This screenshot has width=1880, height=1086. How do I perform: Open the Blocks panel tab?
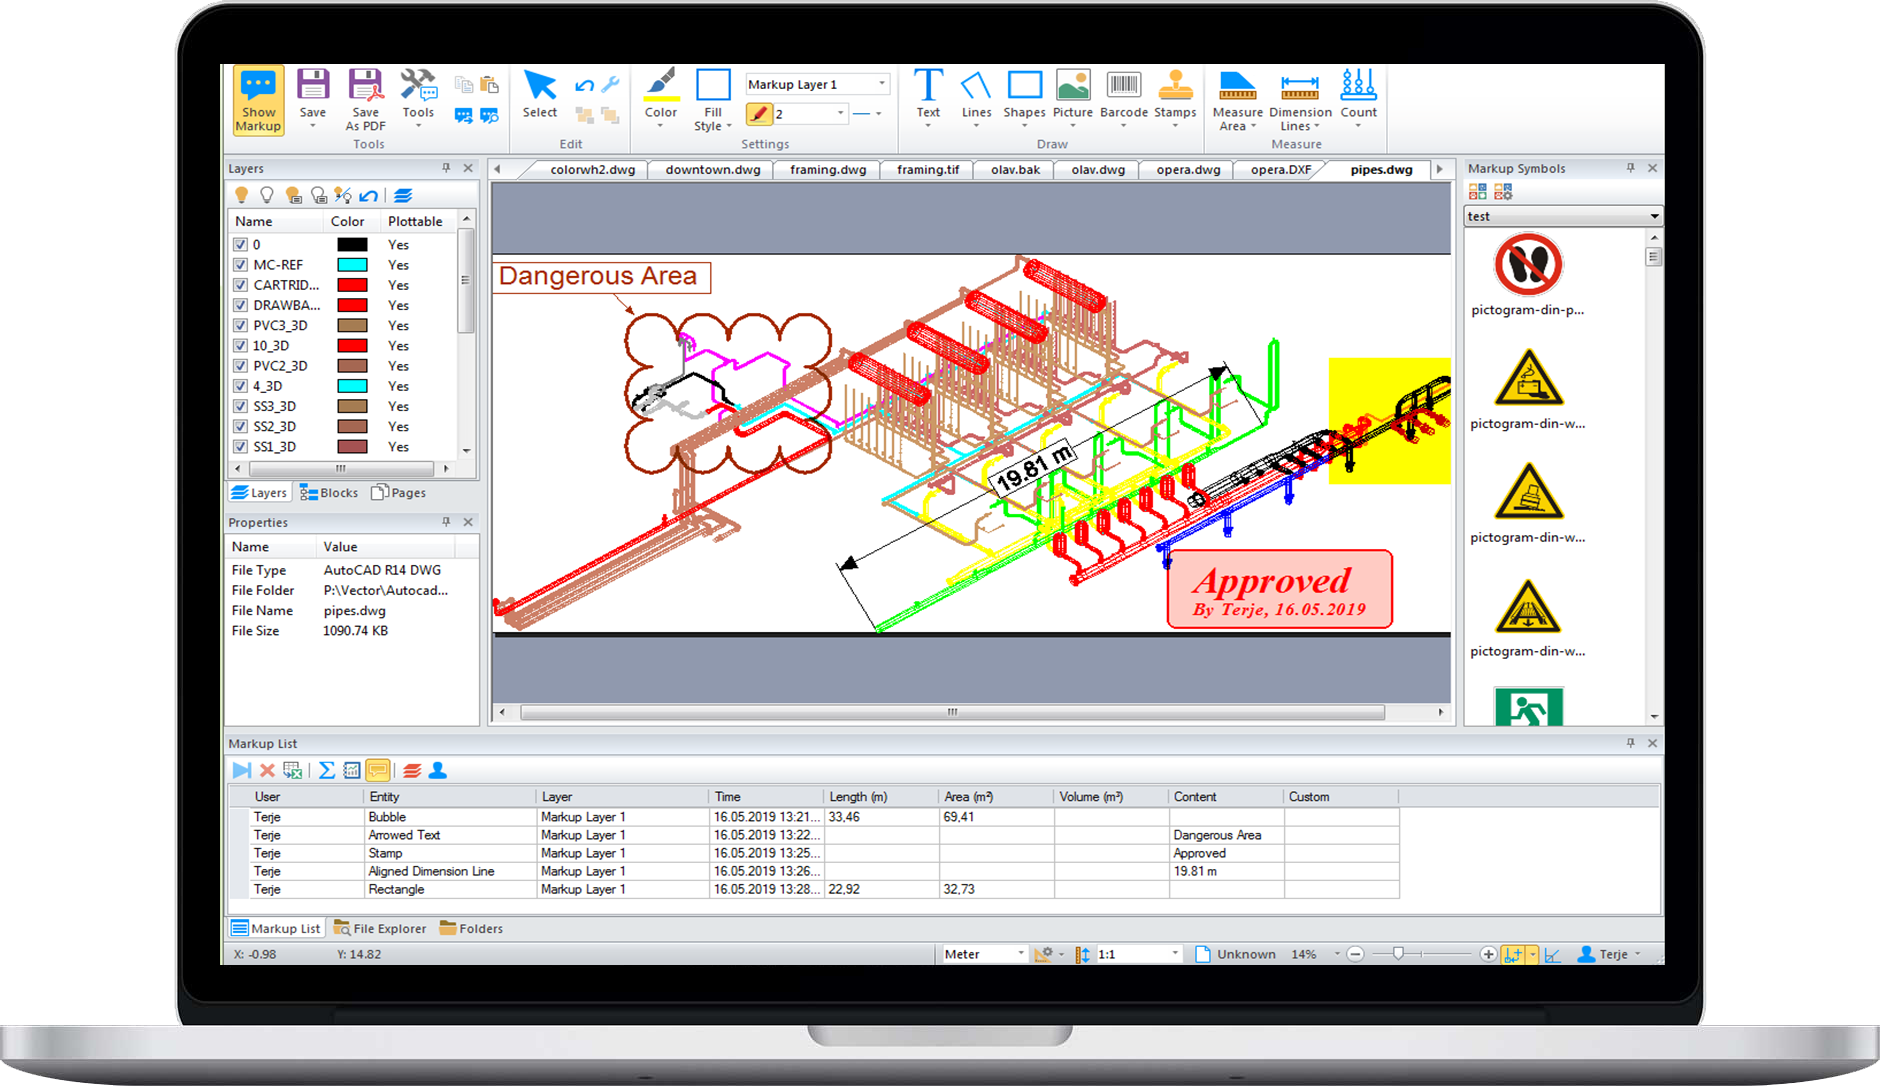(329, 493)
